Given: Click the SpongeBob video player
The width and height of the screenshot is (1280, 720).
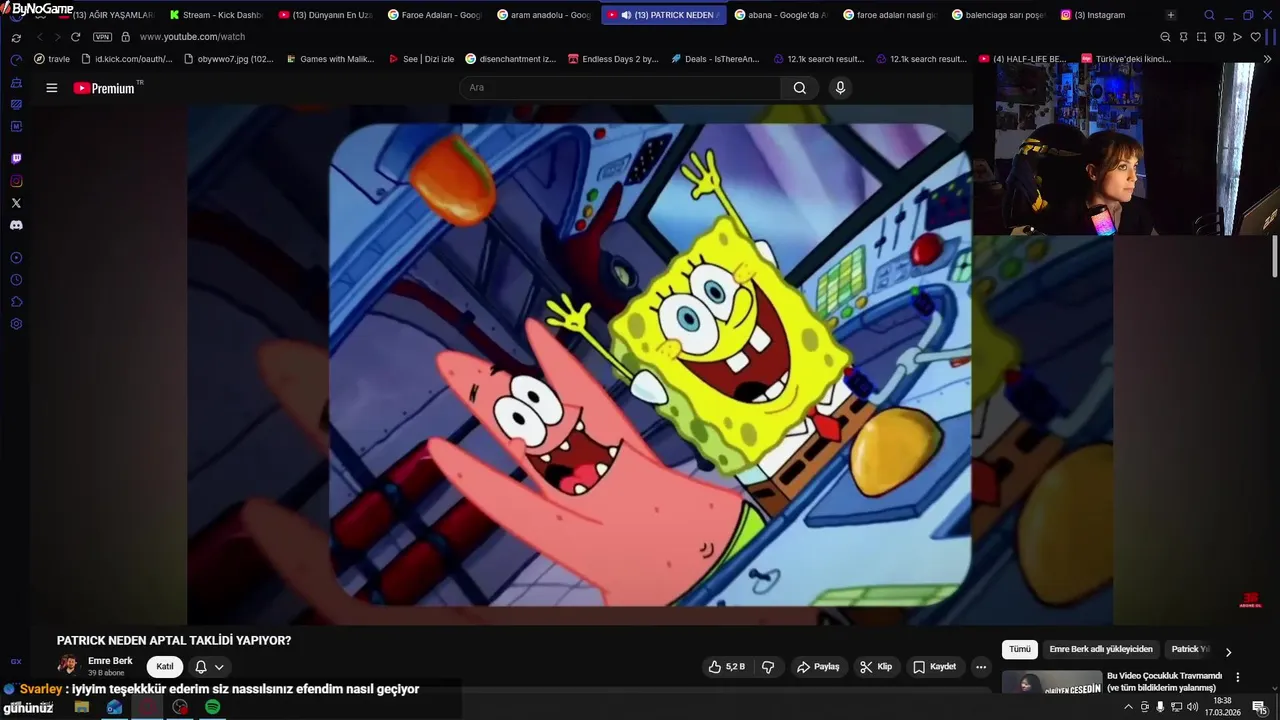Looking at the screenshot, I should [x=650, y=365].
